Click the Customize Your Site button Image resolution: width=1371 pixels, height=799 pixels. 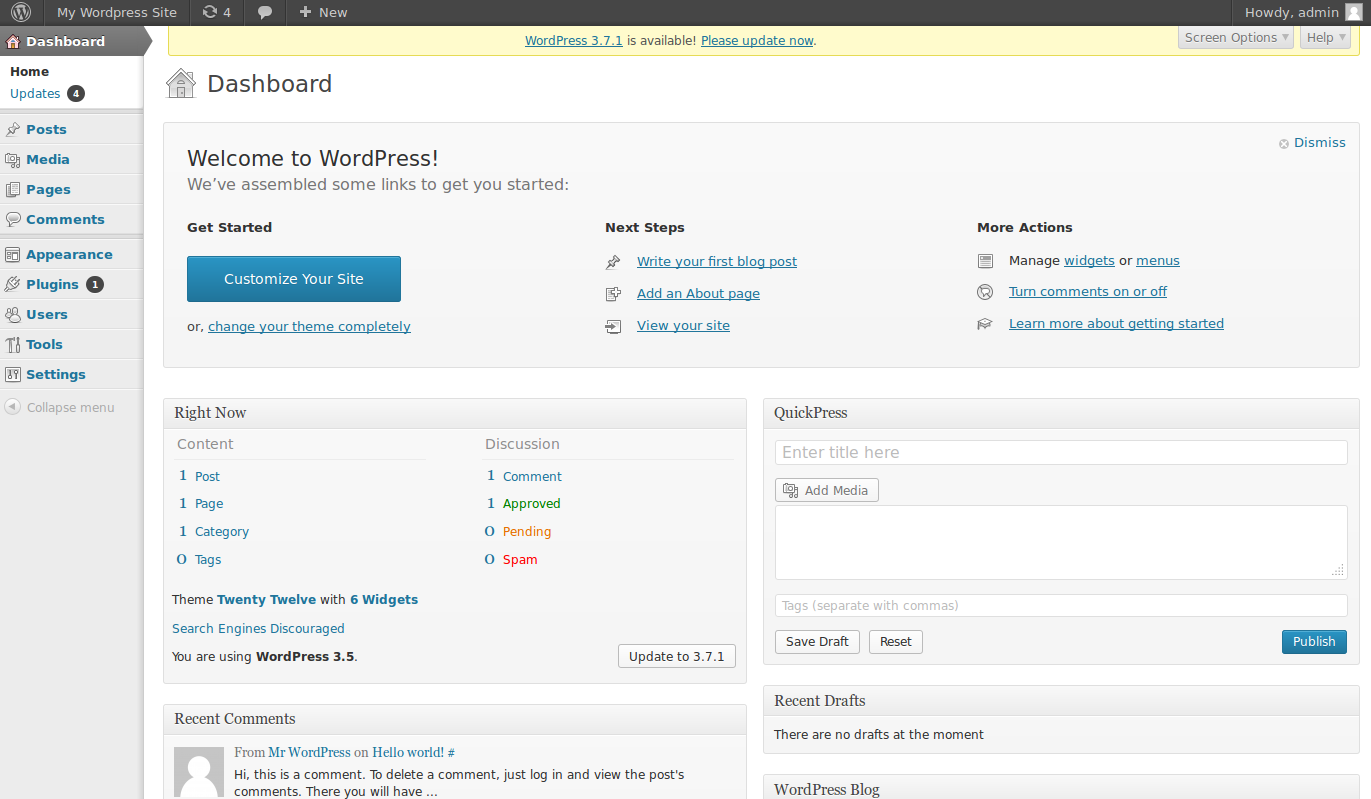click(x=294, y=279)
